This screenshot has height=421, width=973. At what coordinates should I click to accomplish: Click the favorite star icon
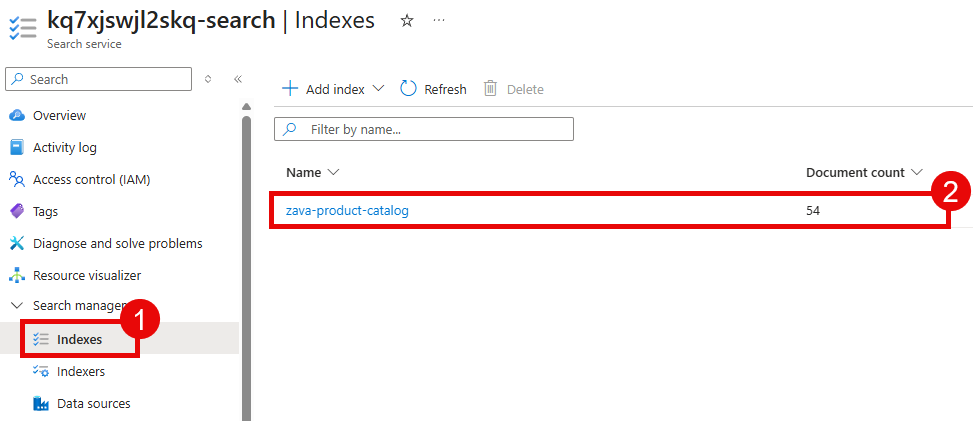[406, 21]
